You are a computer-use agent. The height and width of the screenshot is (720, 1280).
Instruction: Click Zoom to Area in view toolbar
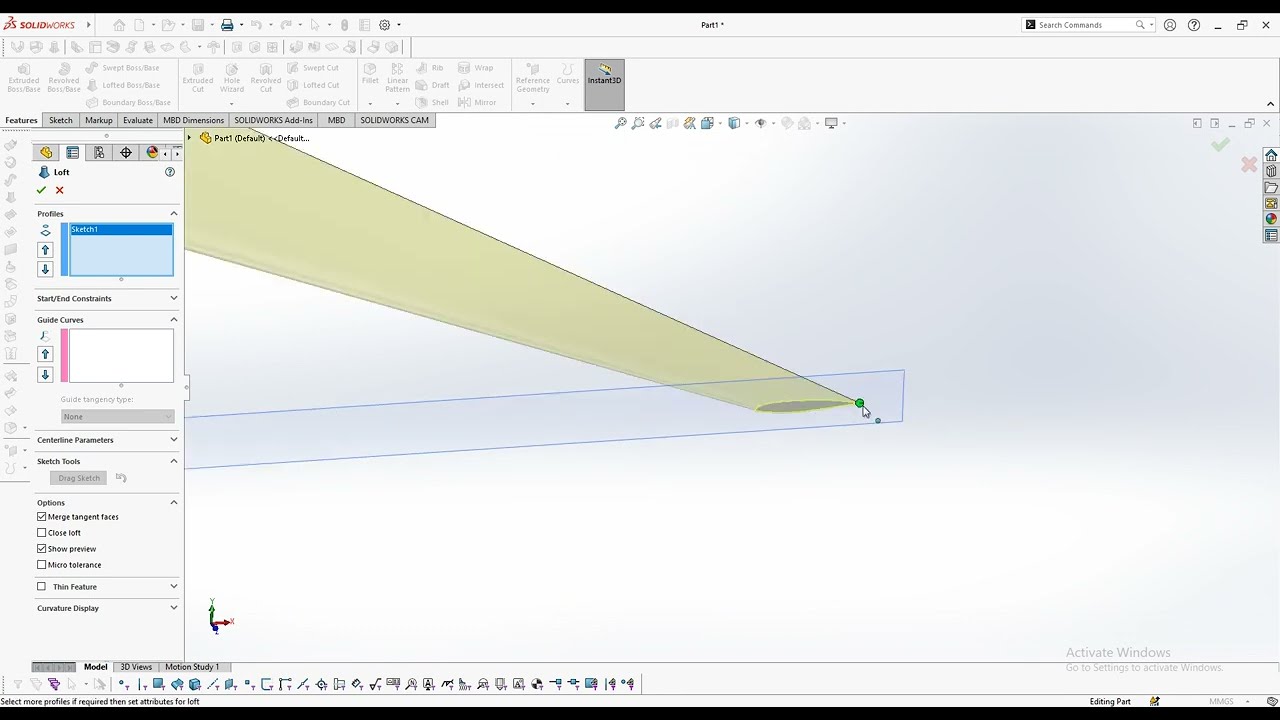pos(638,123)
